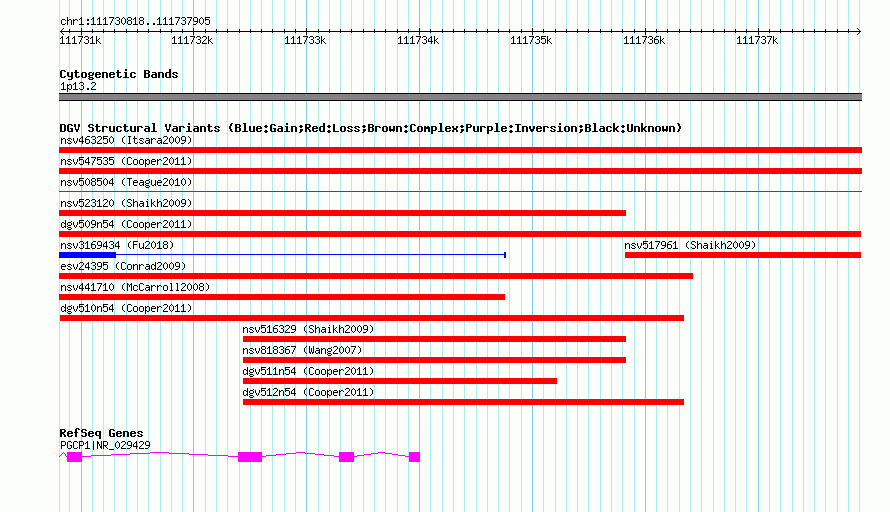Image resolution: width=890 pixels, height=512 pixels.
Task: Click the first magenta exon of PGCP1
Action: tap(74, 457)
